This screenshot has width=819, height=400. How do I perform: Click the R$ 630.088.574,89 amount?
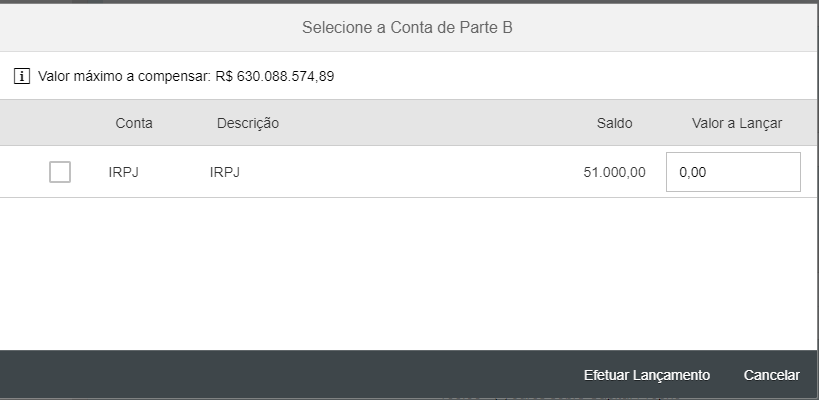point(274,76)
